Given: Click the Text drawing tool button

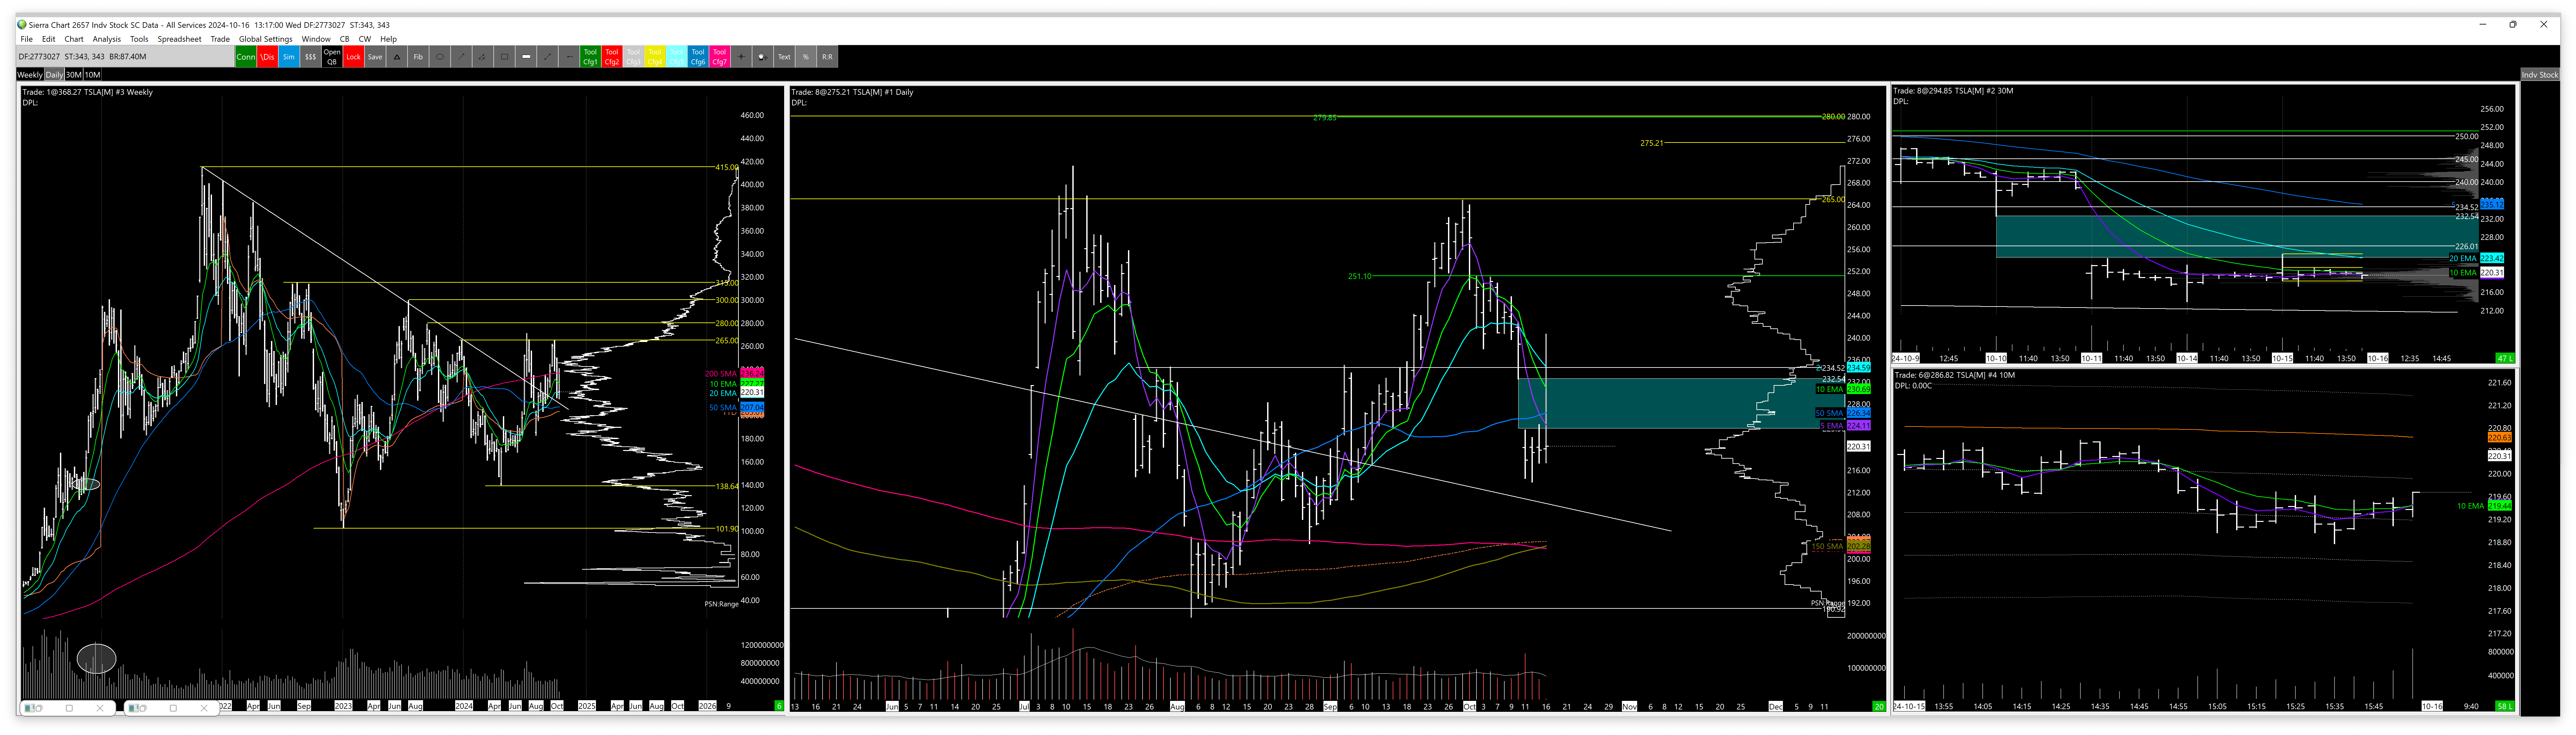Looking at the screenshot, I should 784,57.
